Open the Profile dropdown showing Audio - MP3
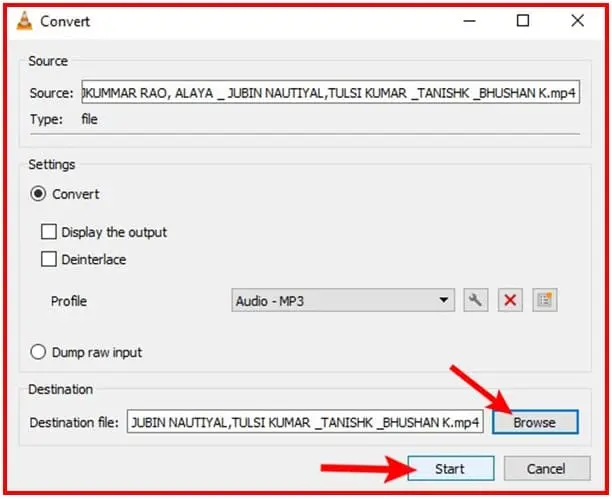Screen dimensions: 612x499 [x=343, y=300]
